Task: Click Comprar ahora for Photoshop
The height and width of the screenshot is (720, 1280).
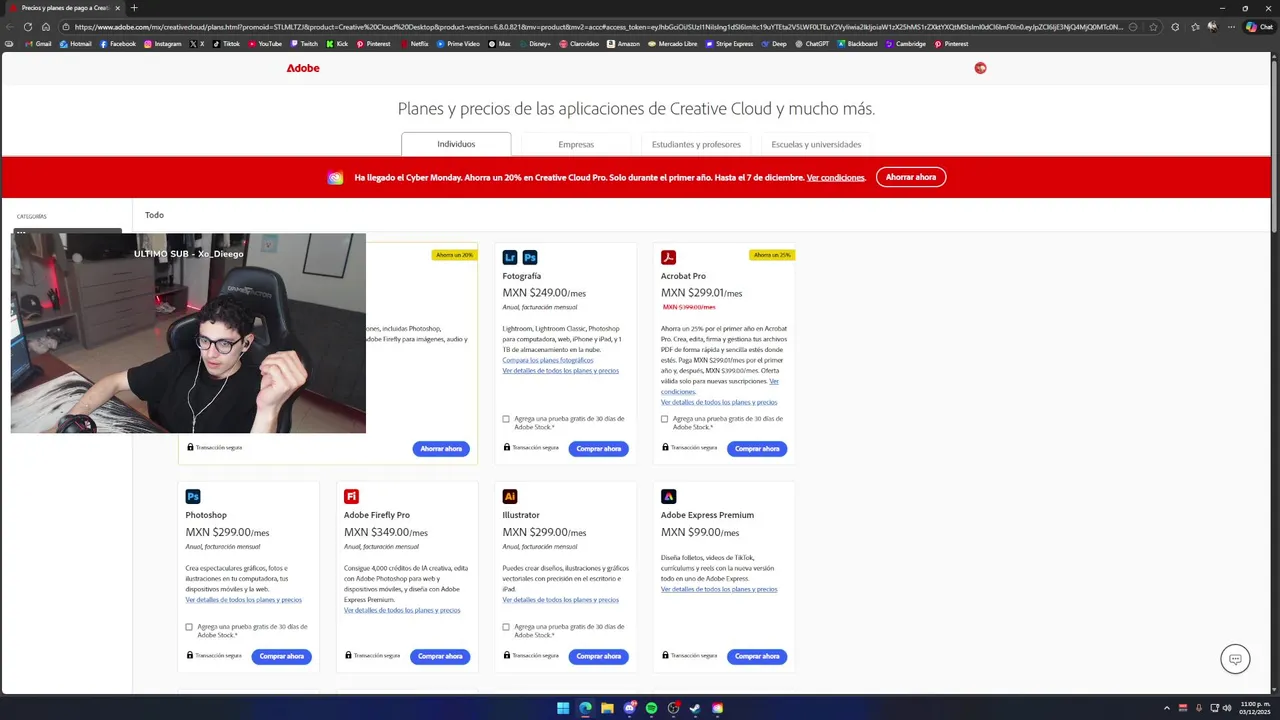Action: (282, 657)
